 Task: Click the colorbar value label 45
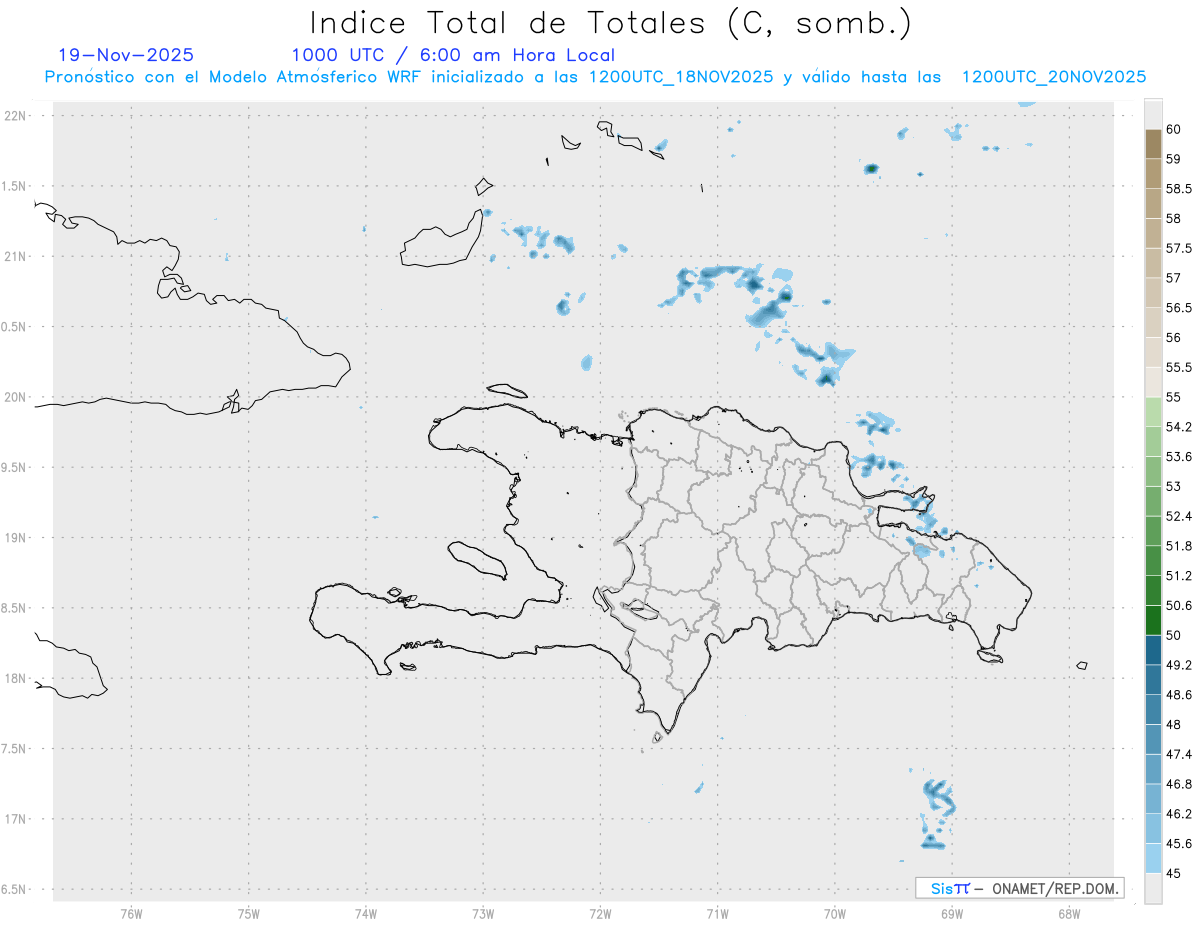click(x=1174, y=873)
